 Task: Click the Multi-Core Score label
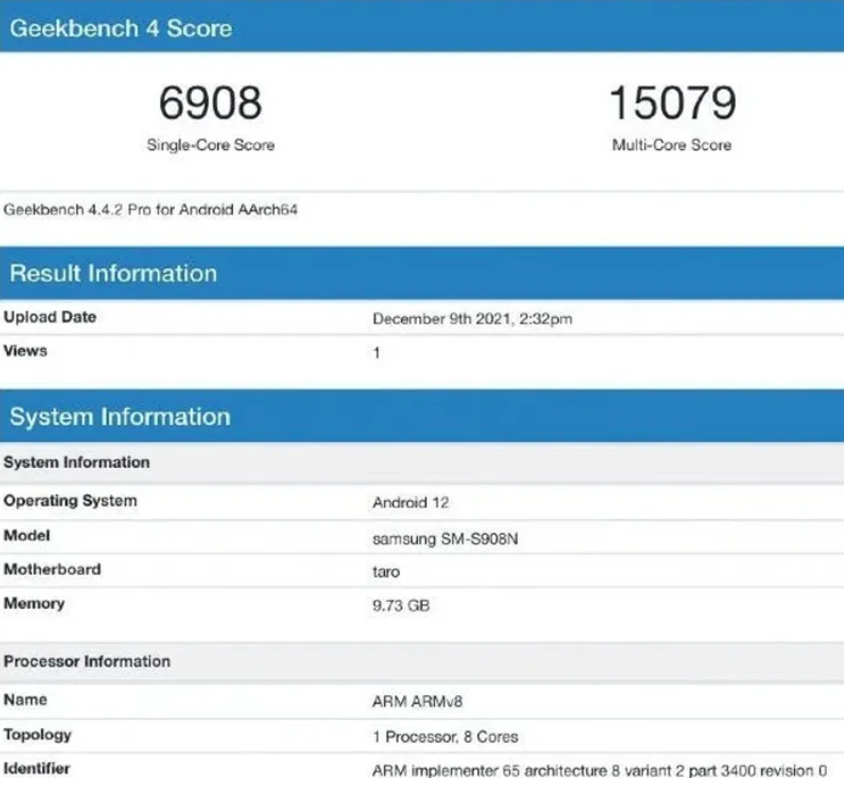(x=672, y=145)
